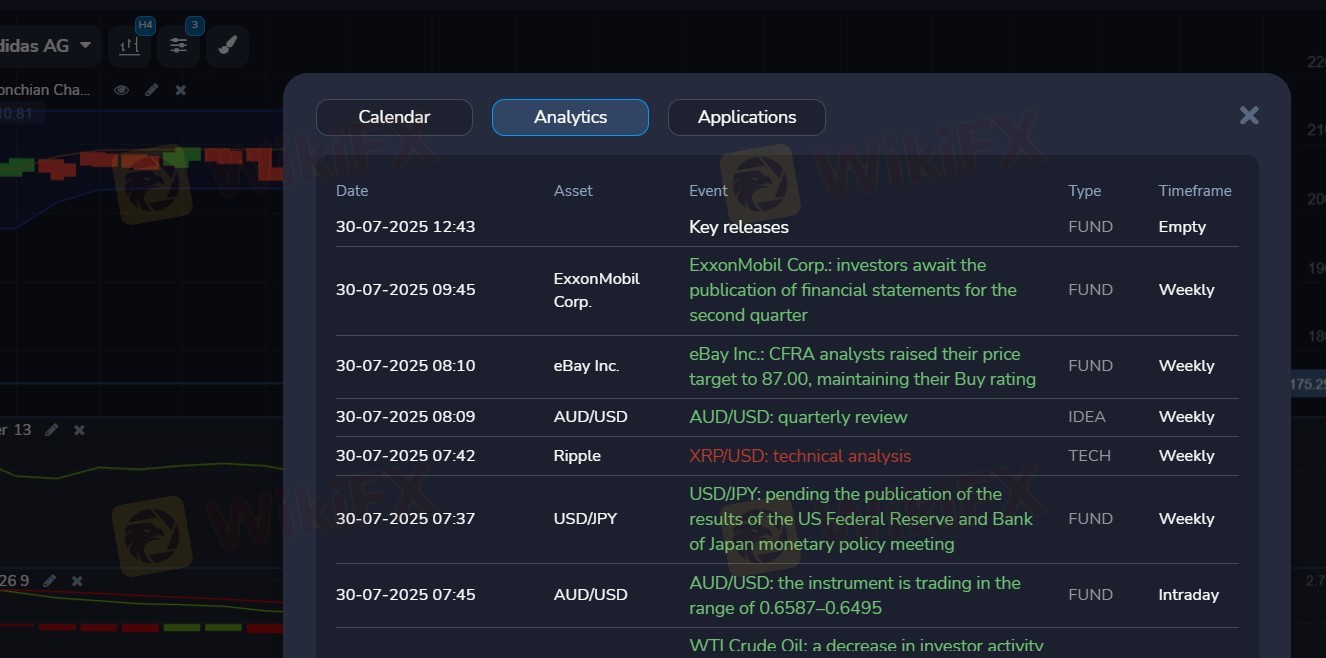Click the AUD/USD asset in the 07:45 row
The height and width of the screenshot is (658, 1326).
(x=591, y=595)
